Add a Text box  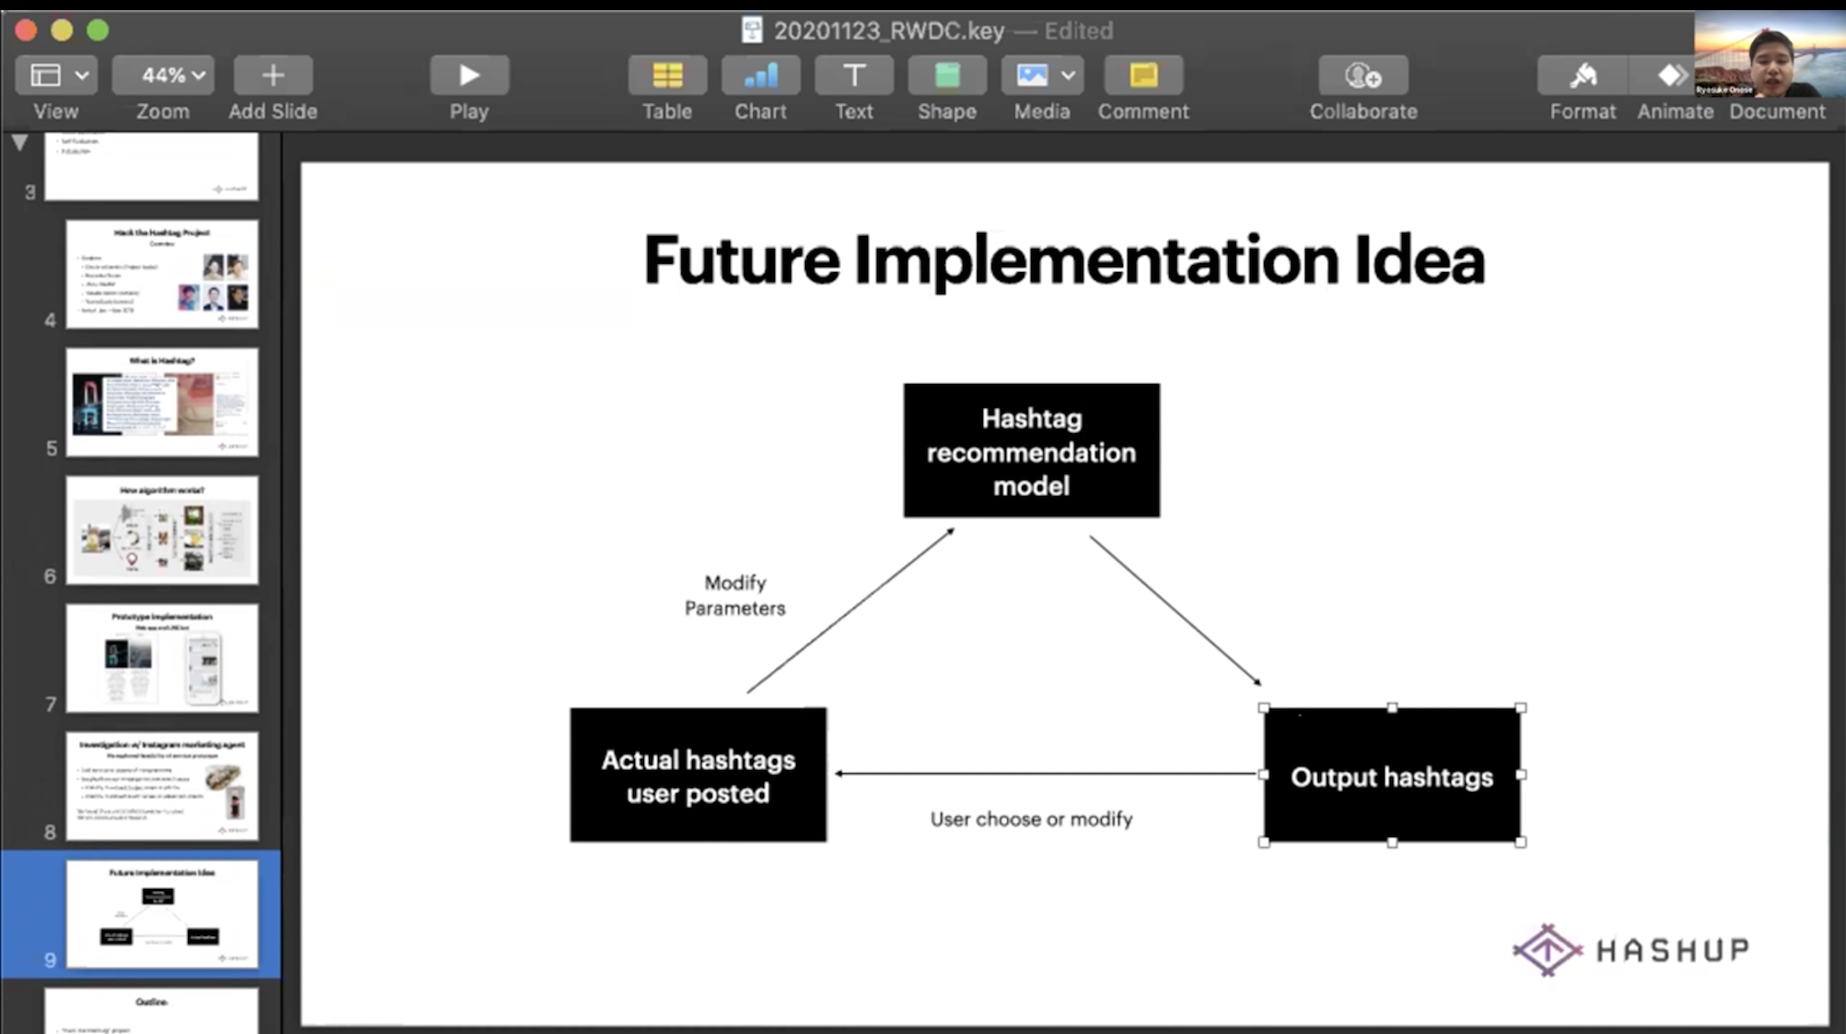[x=853, y=76]
